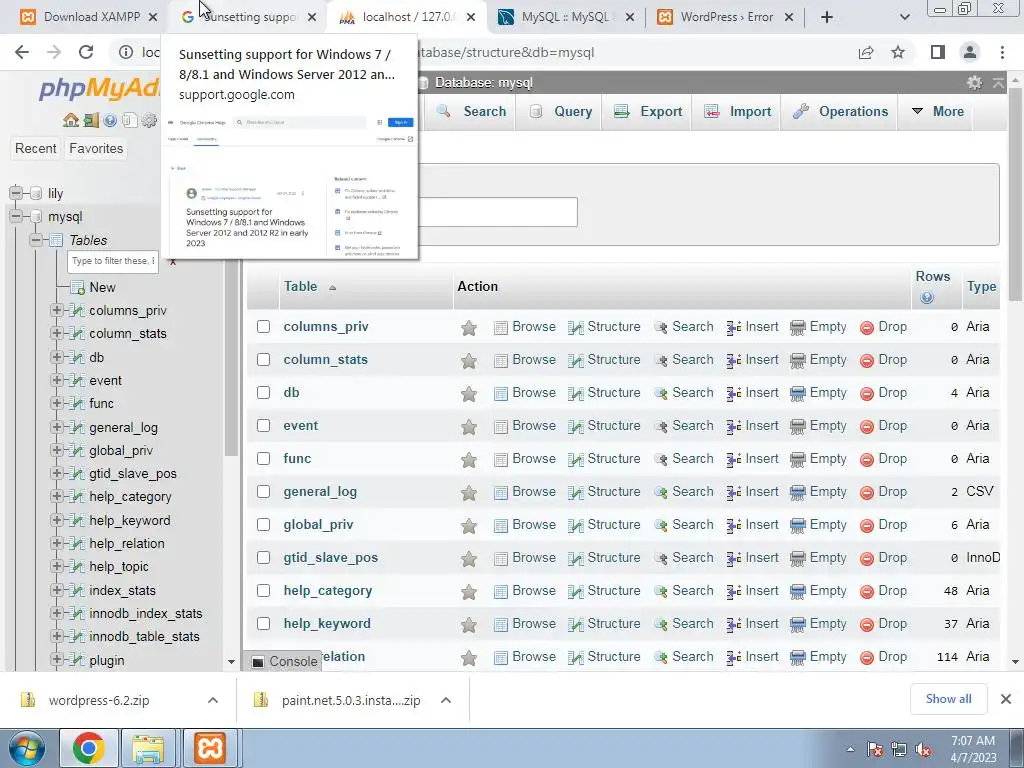1024x768 pixels.
Task: Open Structure for the event table
Action: click(604, 426)
